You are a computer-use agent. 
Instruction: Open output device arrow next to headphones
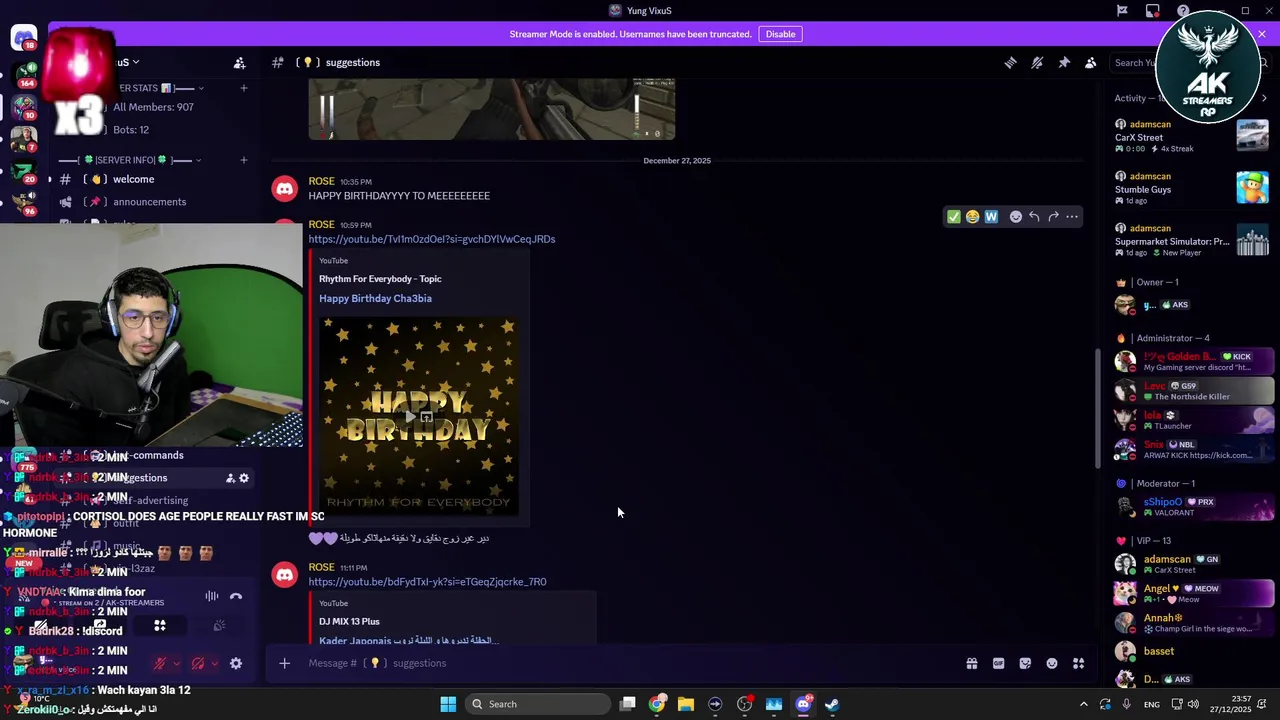tap(214, 663)
